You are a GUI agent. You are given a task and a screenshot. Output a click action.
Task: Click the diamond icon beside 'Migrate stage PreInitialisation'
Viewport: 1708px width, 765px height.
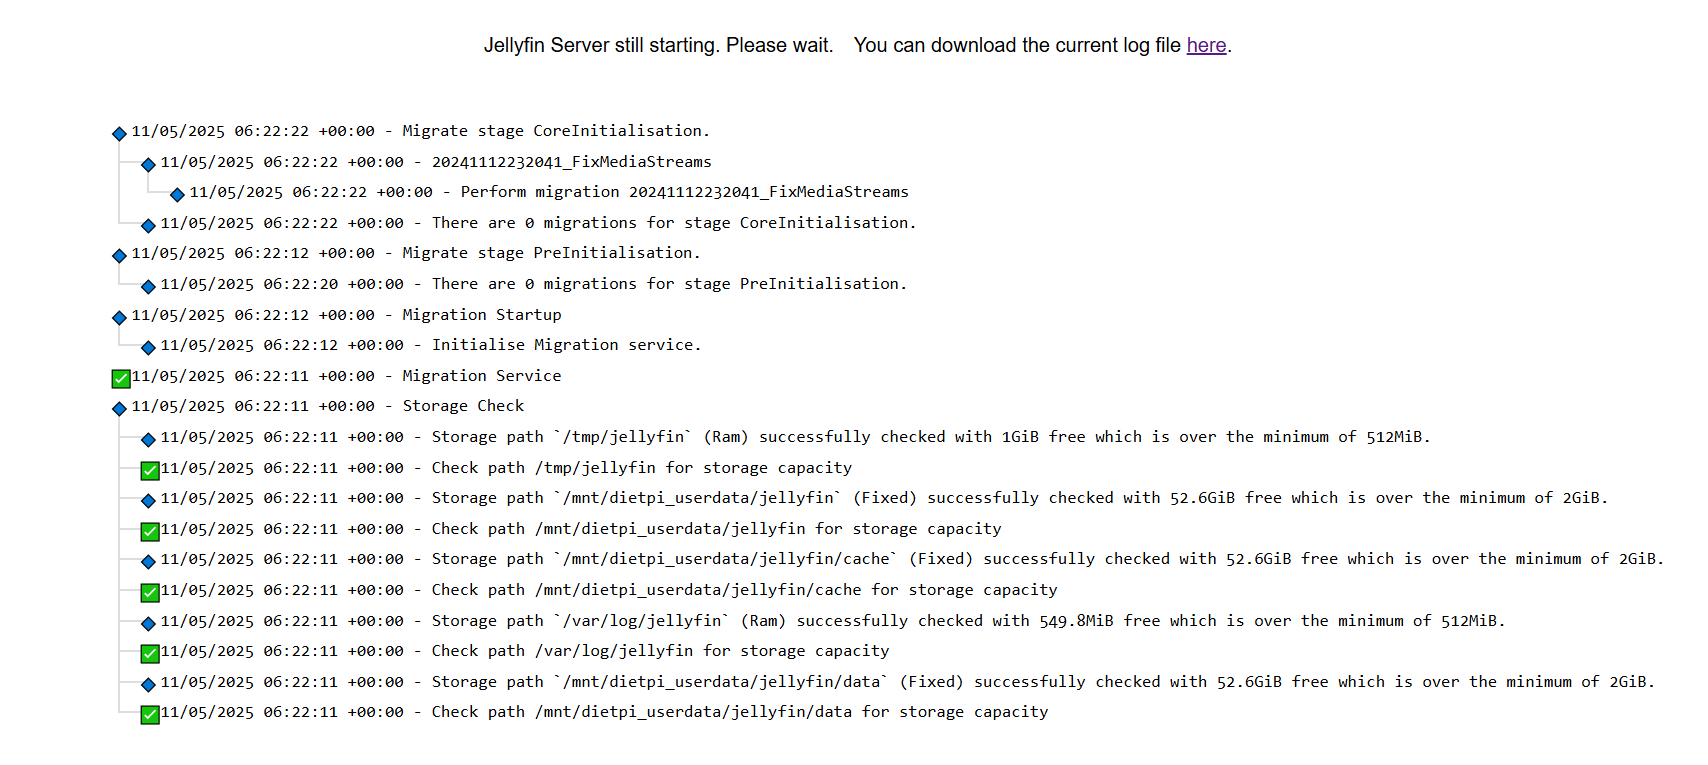119,256
